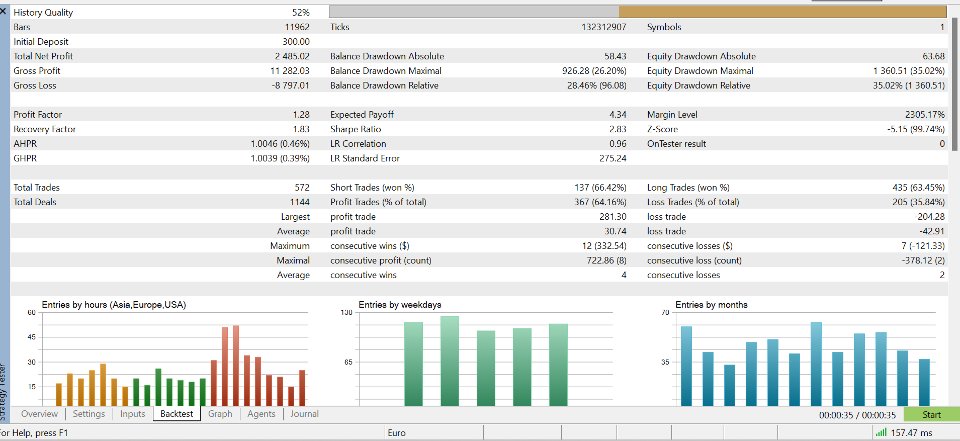The width and height of the screenshot is (960, 441).
Task: Click the Initial Deposit value 300.00
Action: [x=296, y=42]
